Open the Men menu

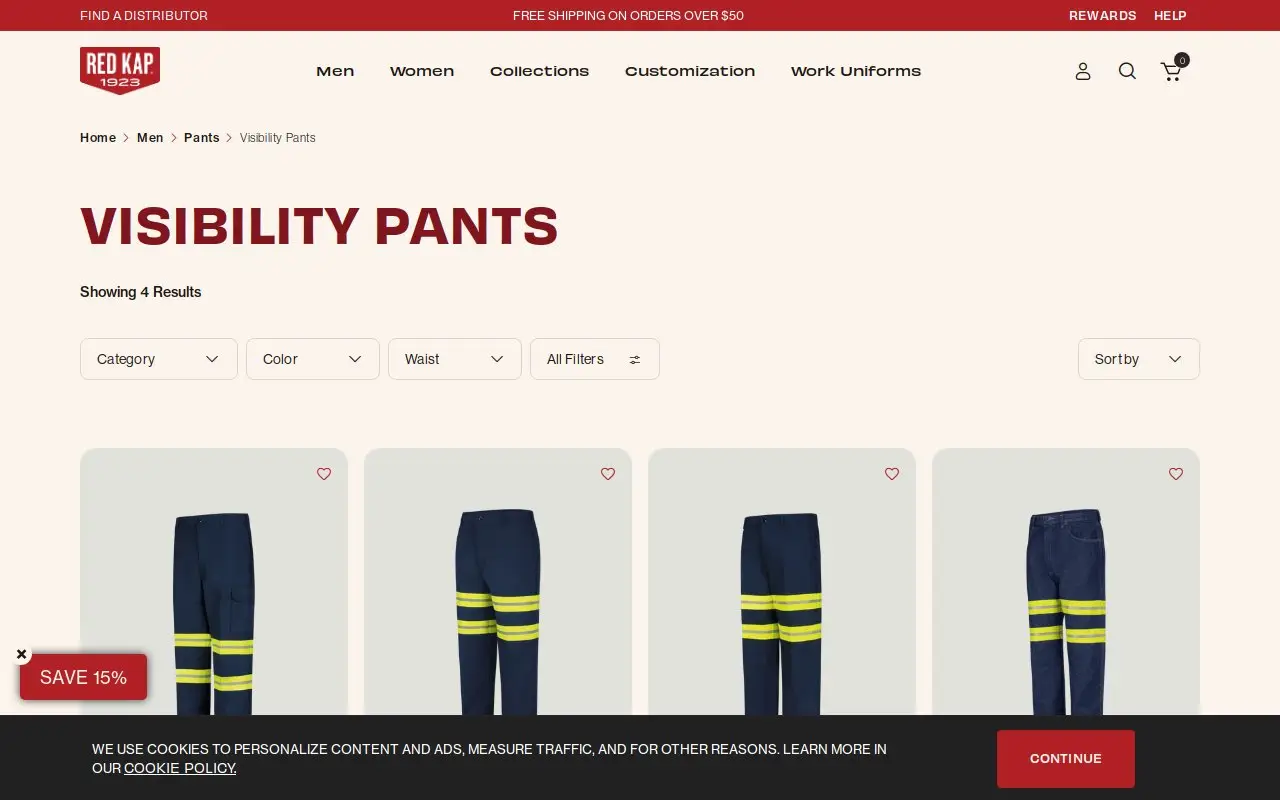[x=335, y=71]
